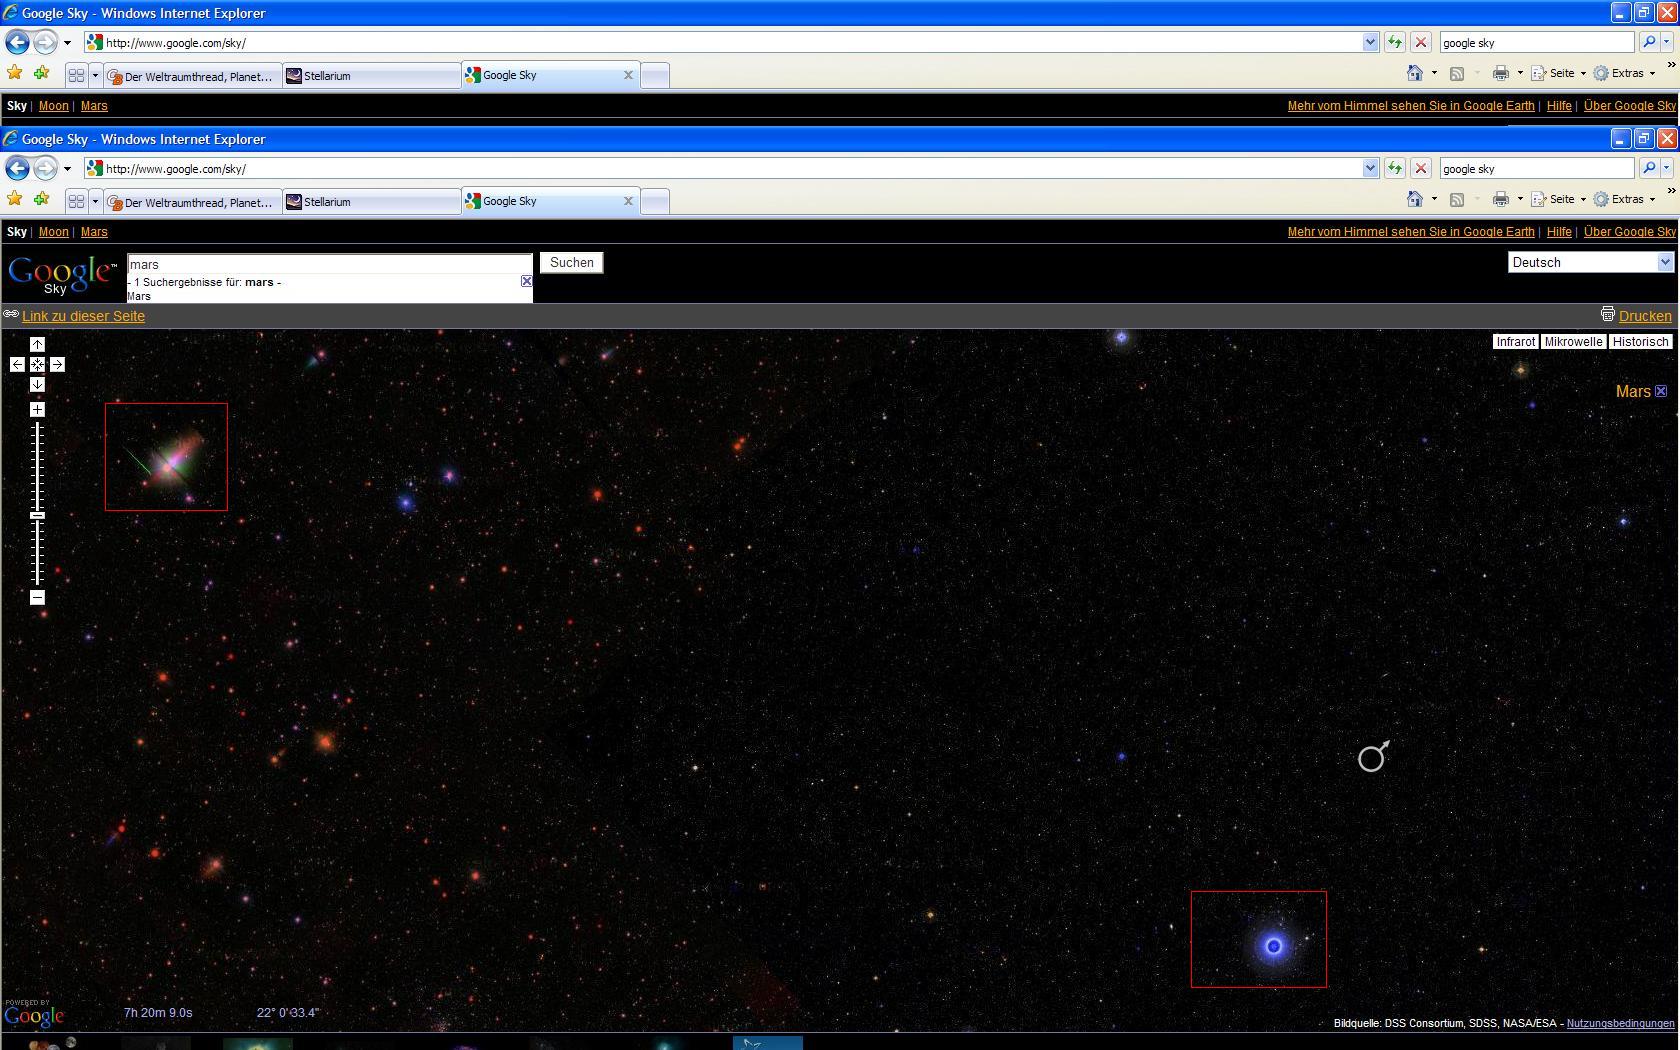Open search provider dropdown in front window
Screen dimensions: 1680x1050
[x=1667, y=168]
